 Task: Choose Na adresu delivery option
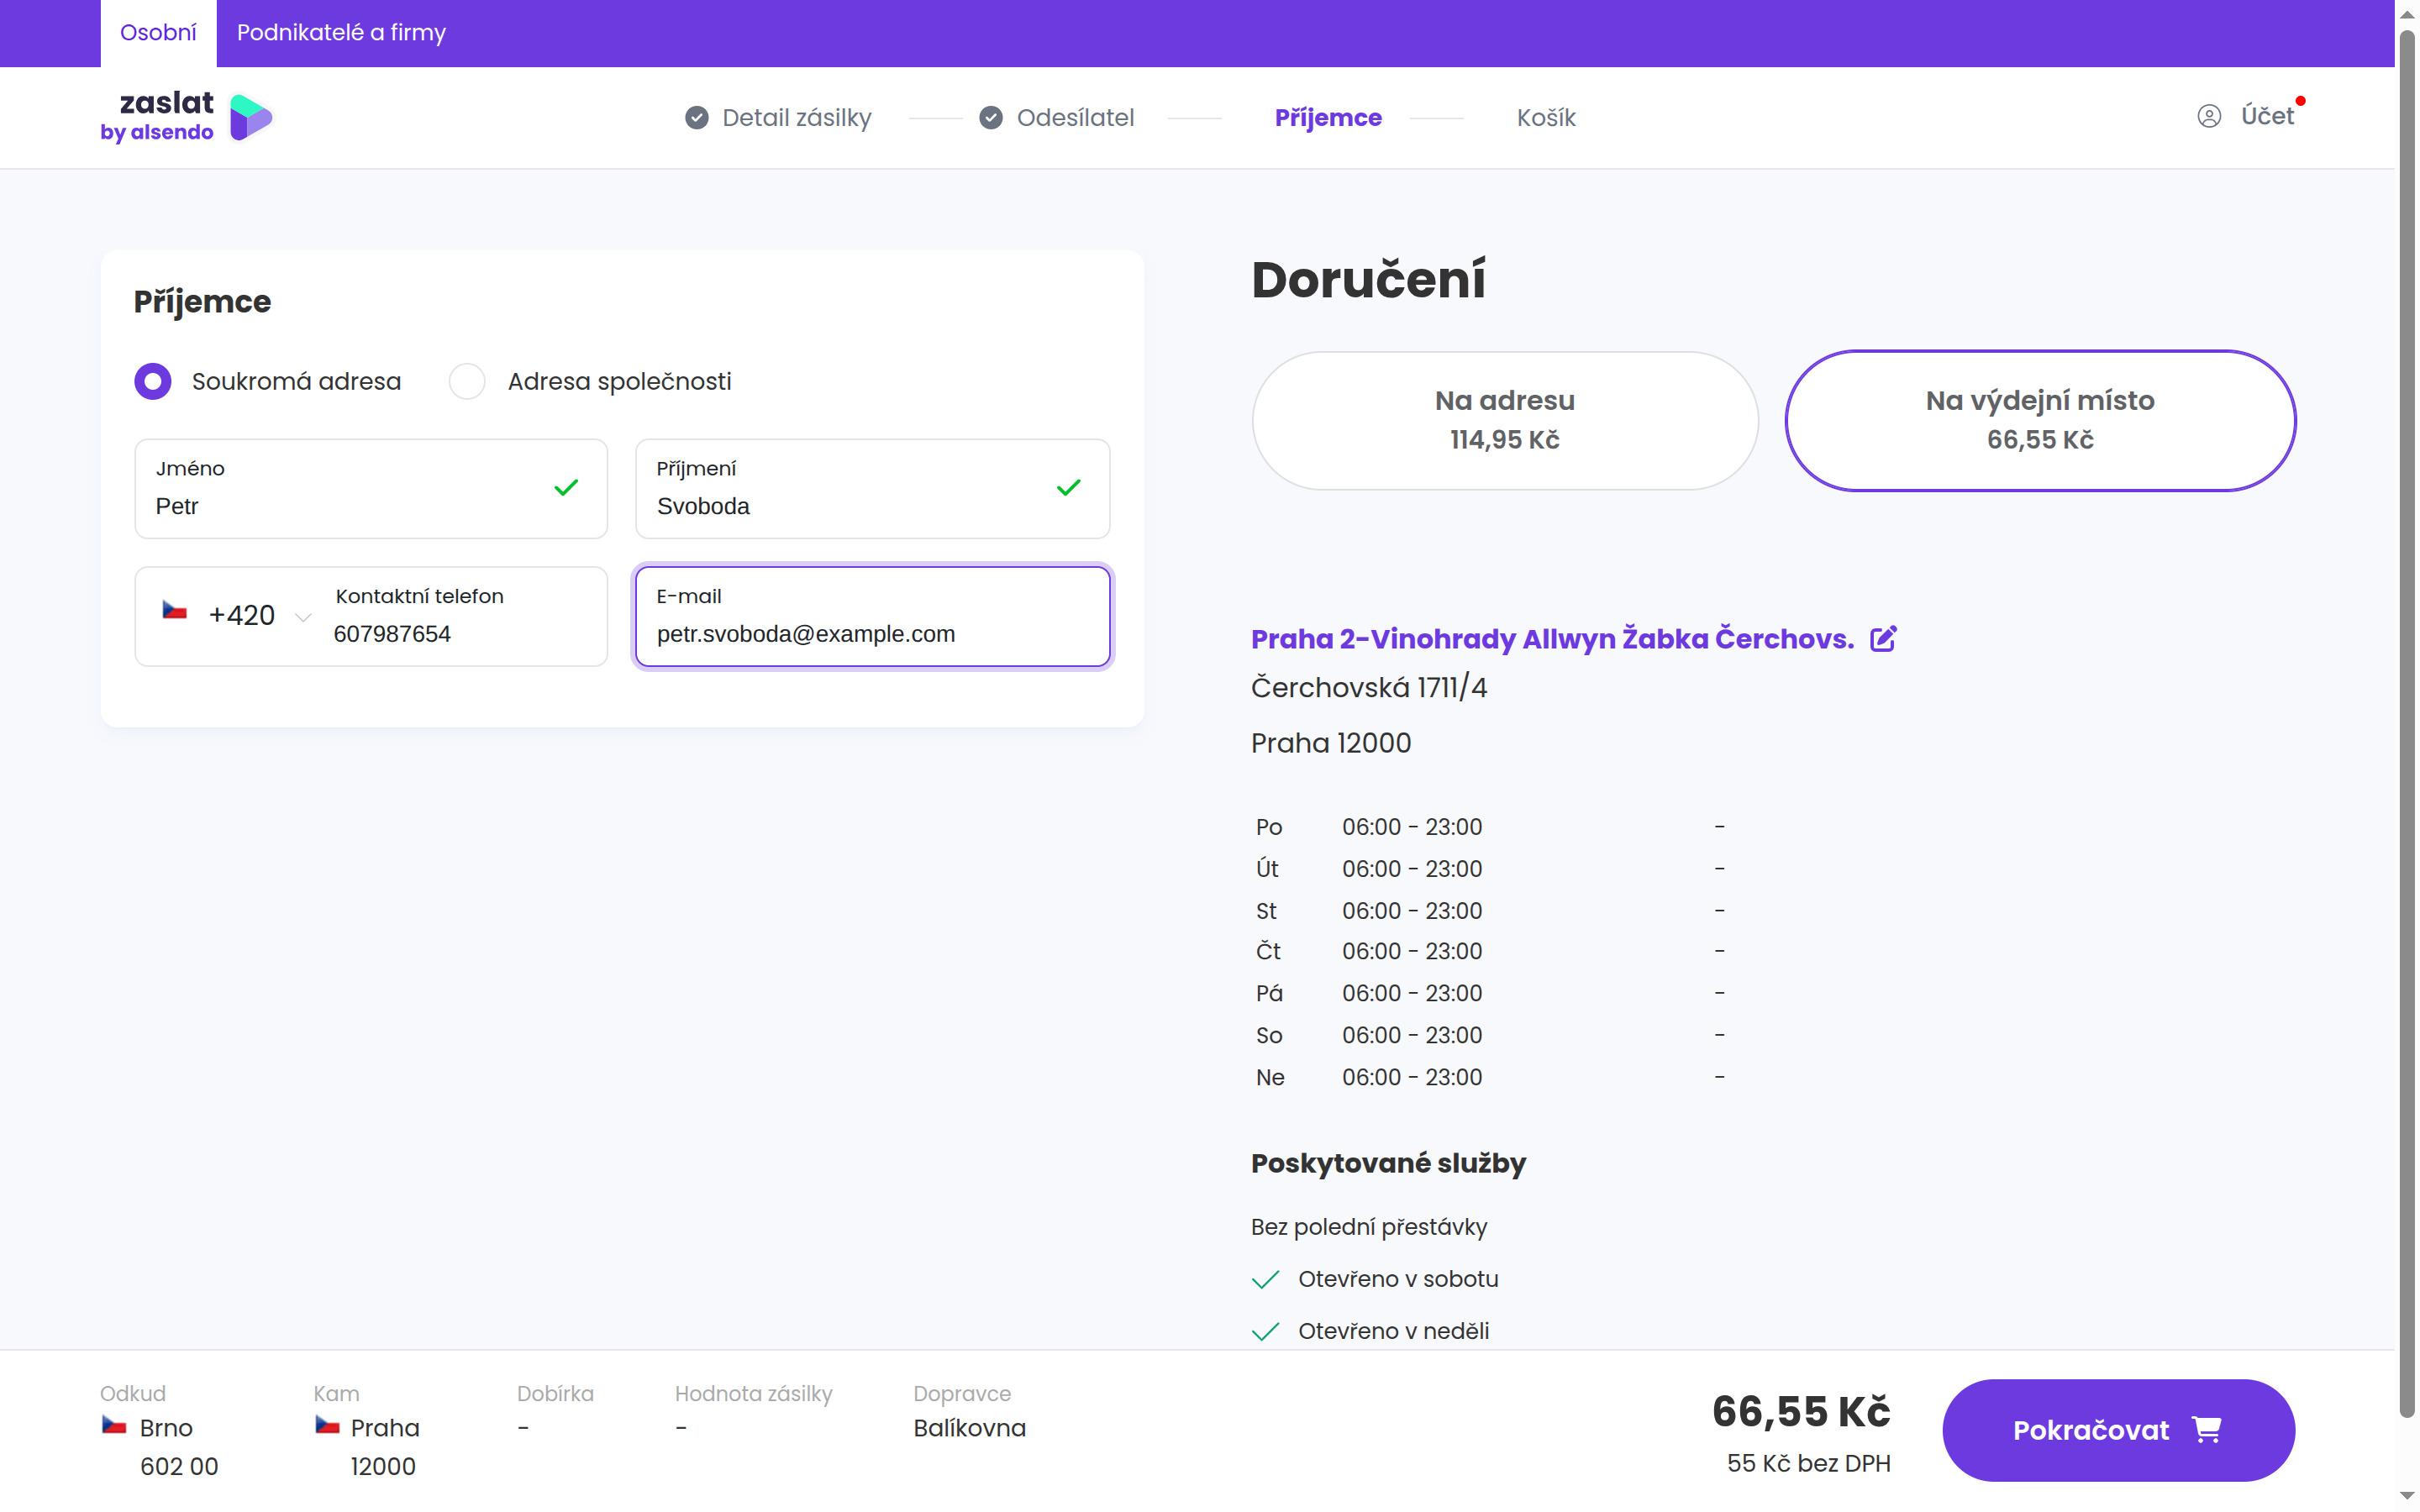(1505, 420)
